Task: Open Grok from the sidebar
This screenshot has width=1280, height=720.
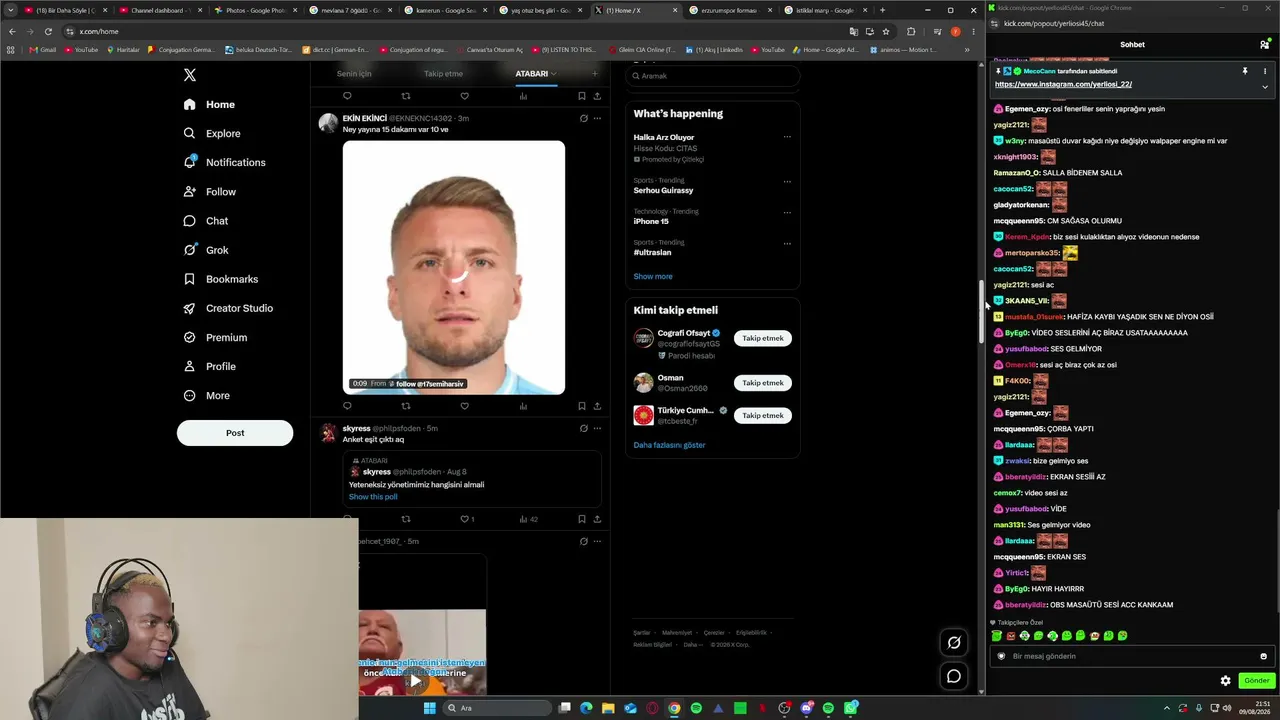Action: pos(206,250)
